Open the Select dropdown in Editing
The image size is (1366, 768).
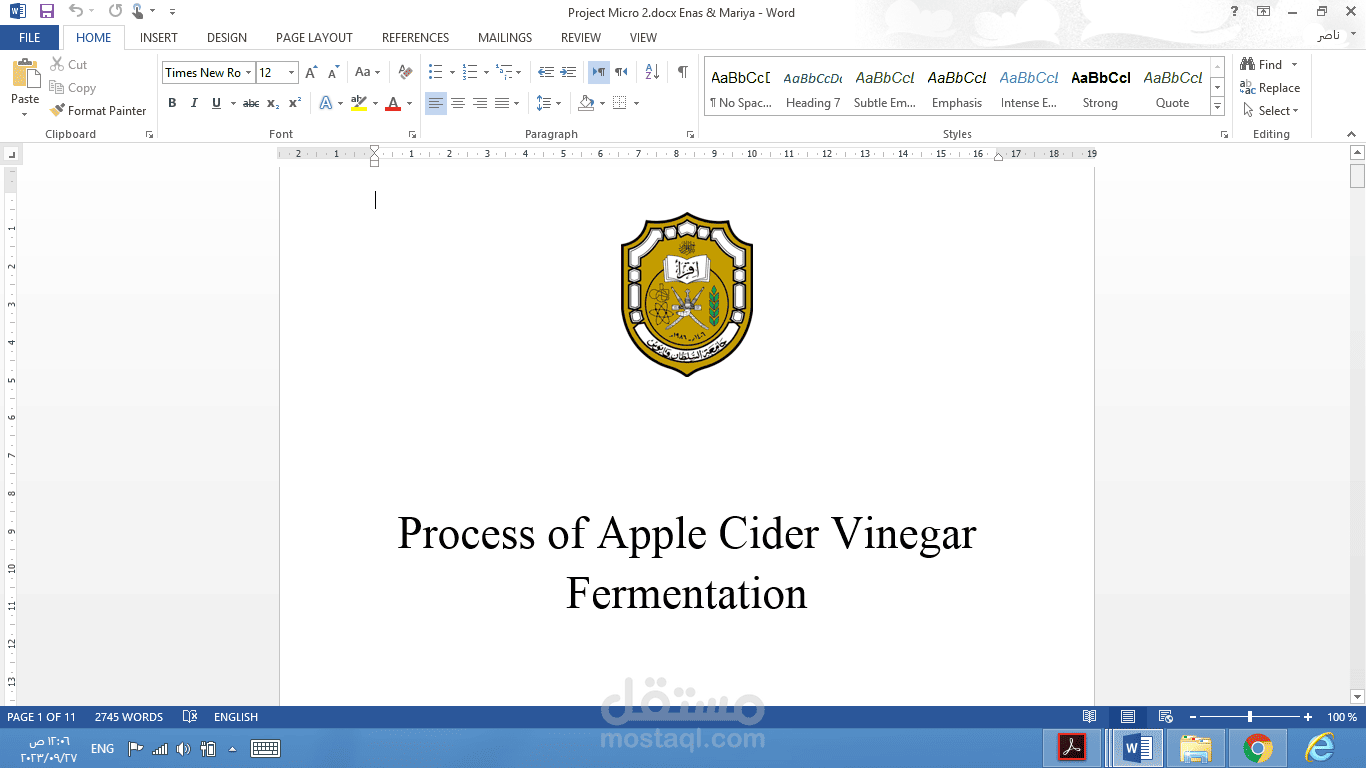pos(1271,111)
